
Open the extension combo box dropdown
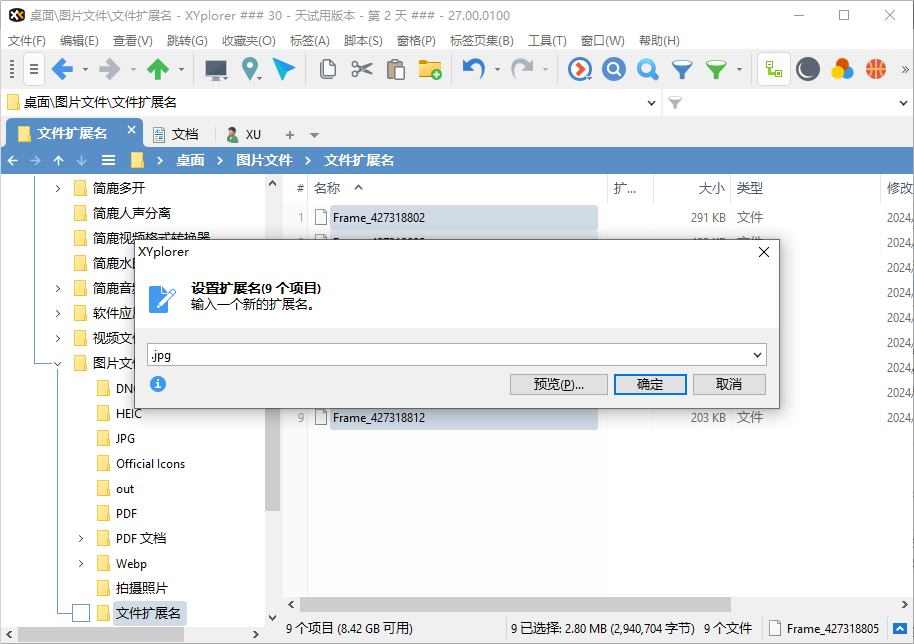(760, 354)
